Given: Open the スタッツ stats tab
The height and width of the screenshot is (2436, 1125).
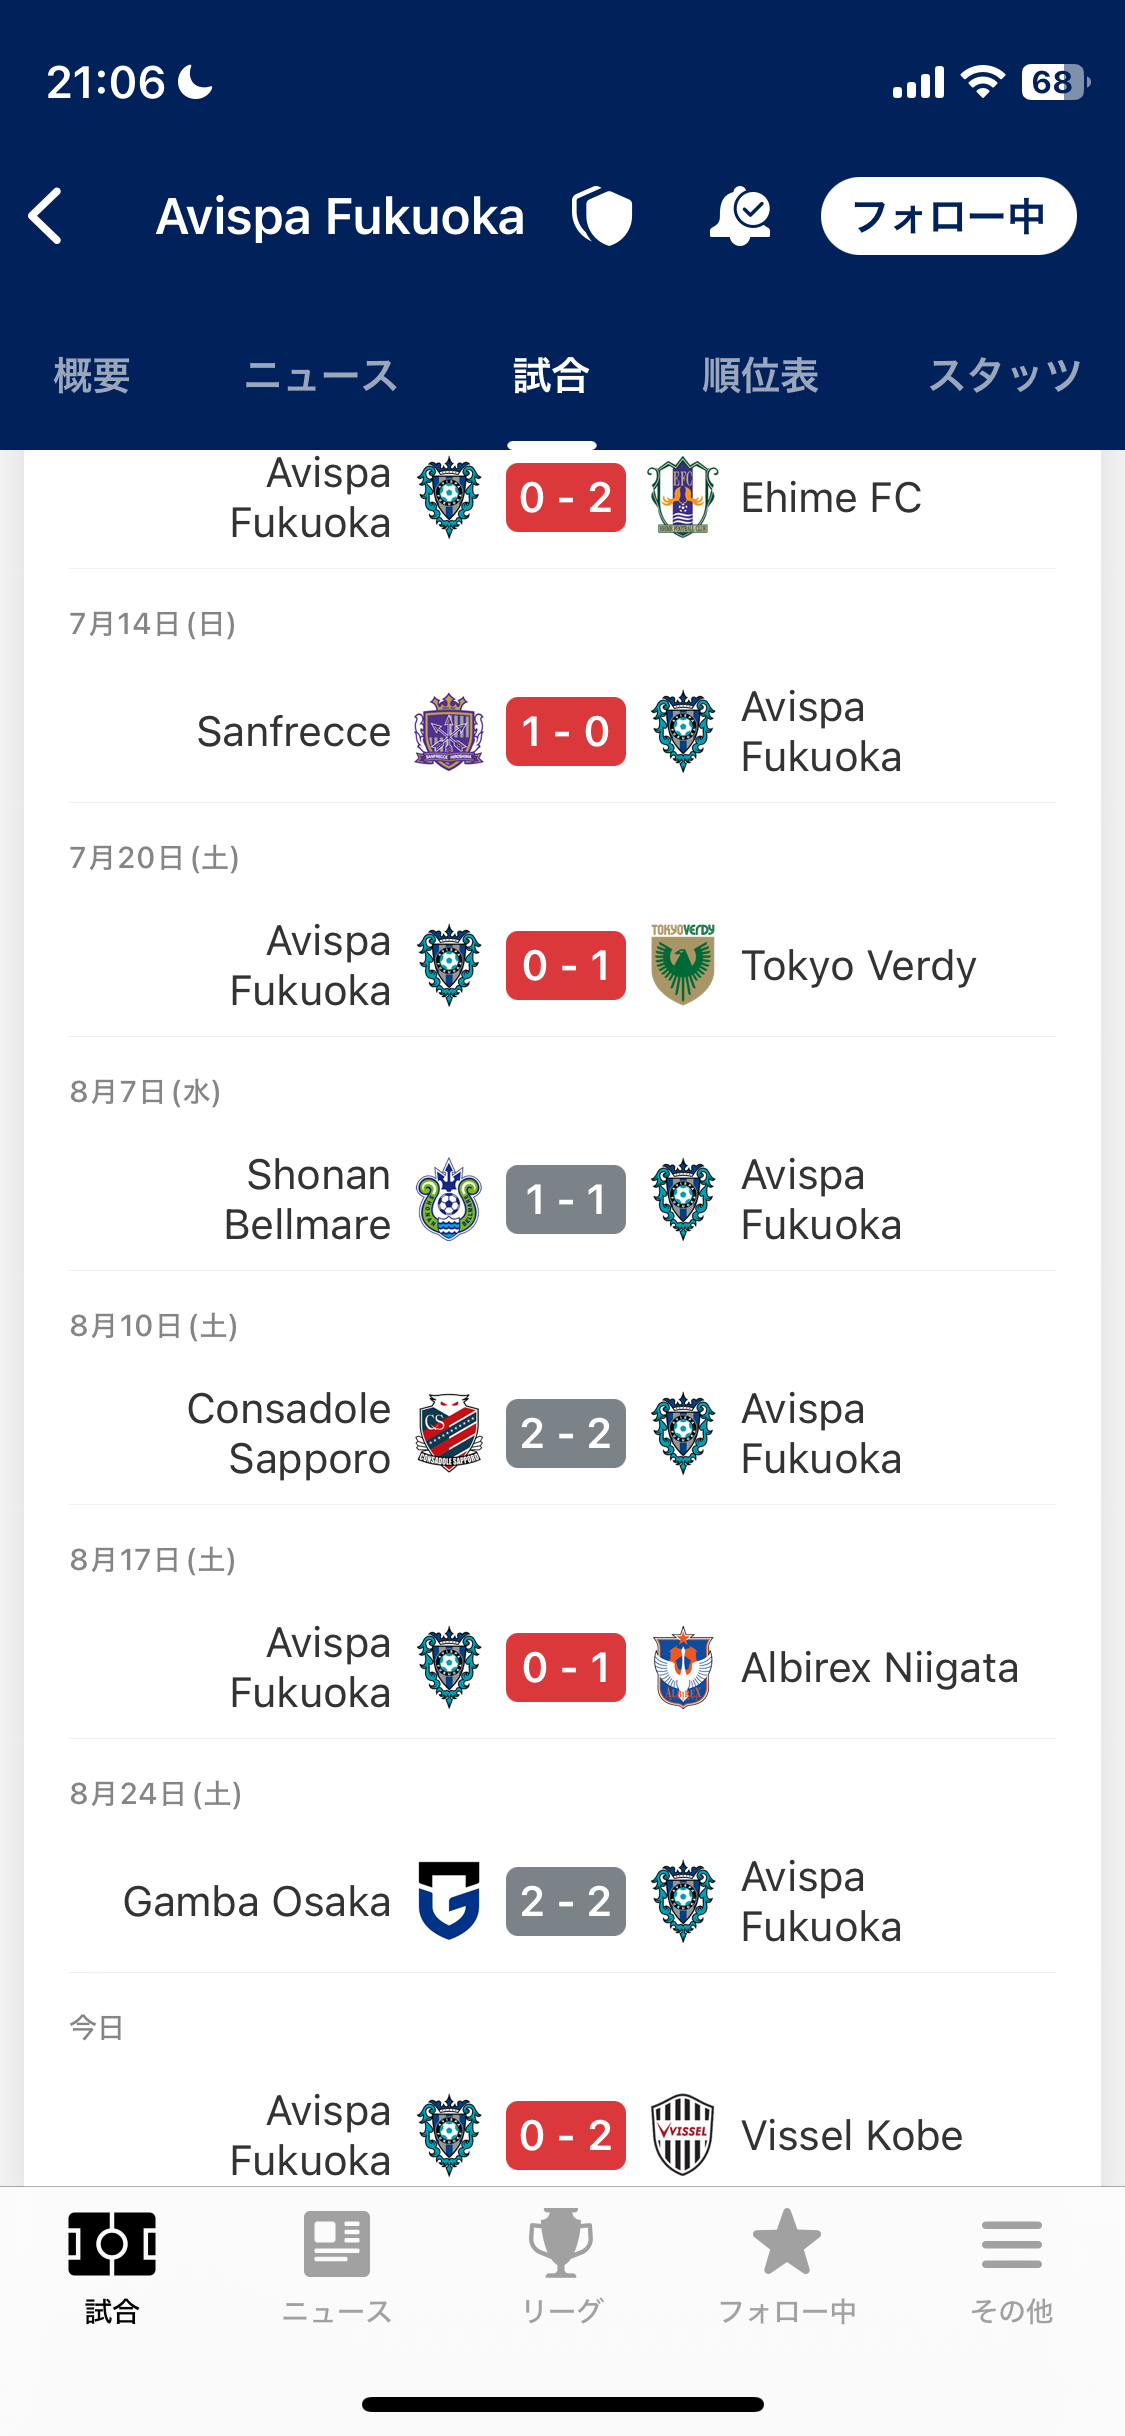Looking at the screenshot, I should (x=1004, y=377).
